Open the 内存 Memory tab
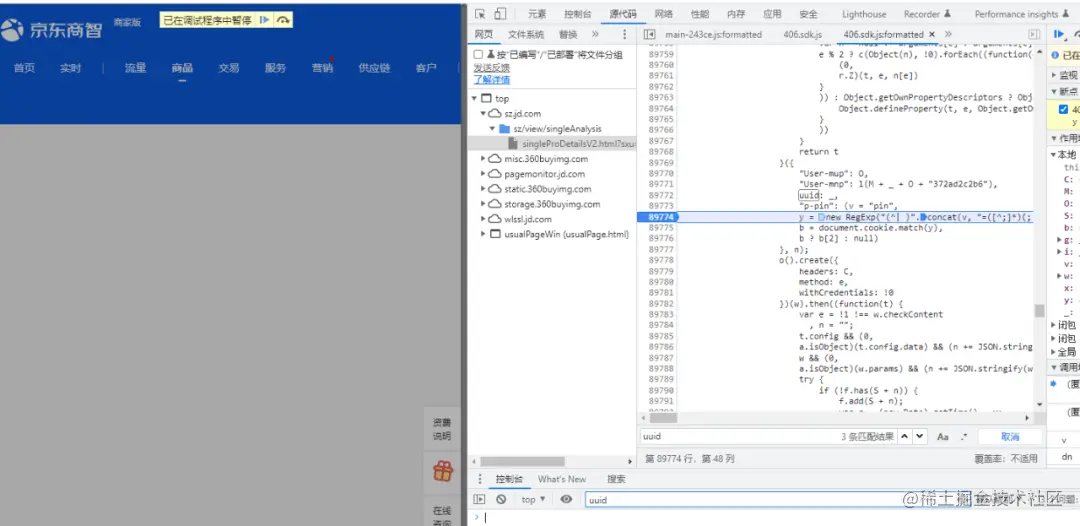The image size is (1080, 526). (736, 14)
